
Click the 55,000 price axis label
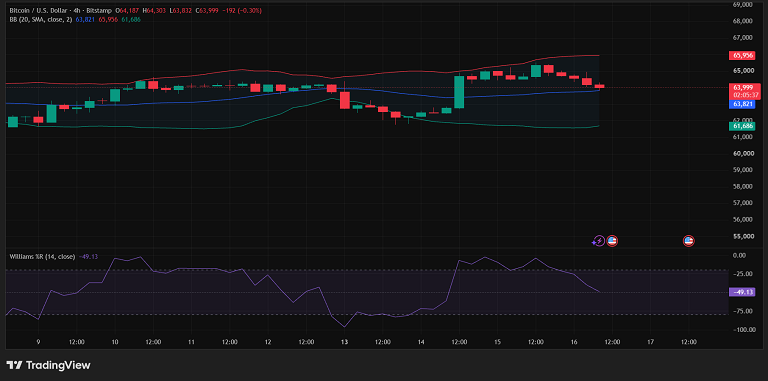coord(744,236)
